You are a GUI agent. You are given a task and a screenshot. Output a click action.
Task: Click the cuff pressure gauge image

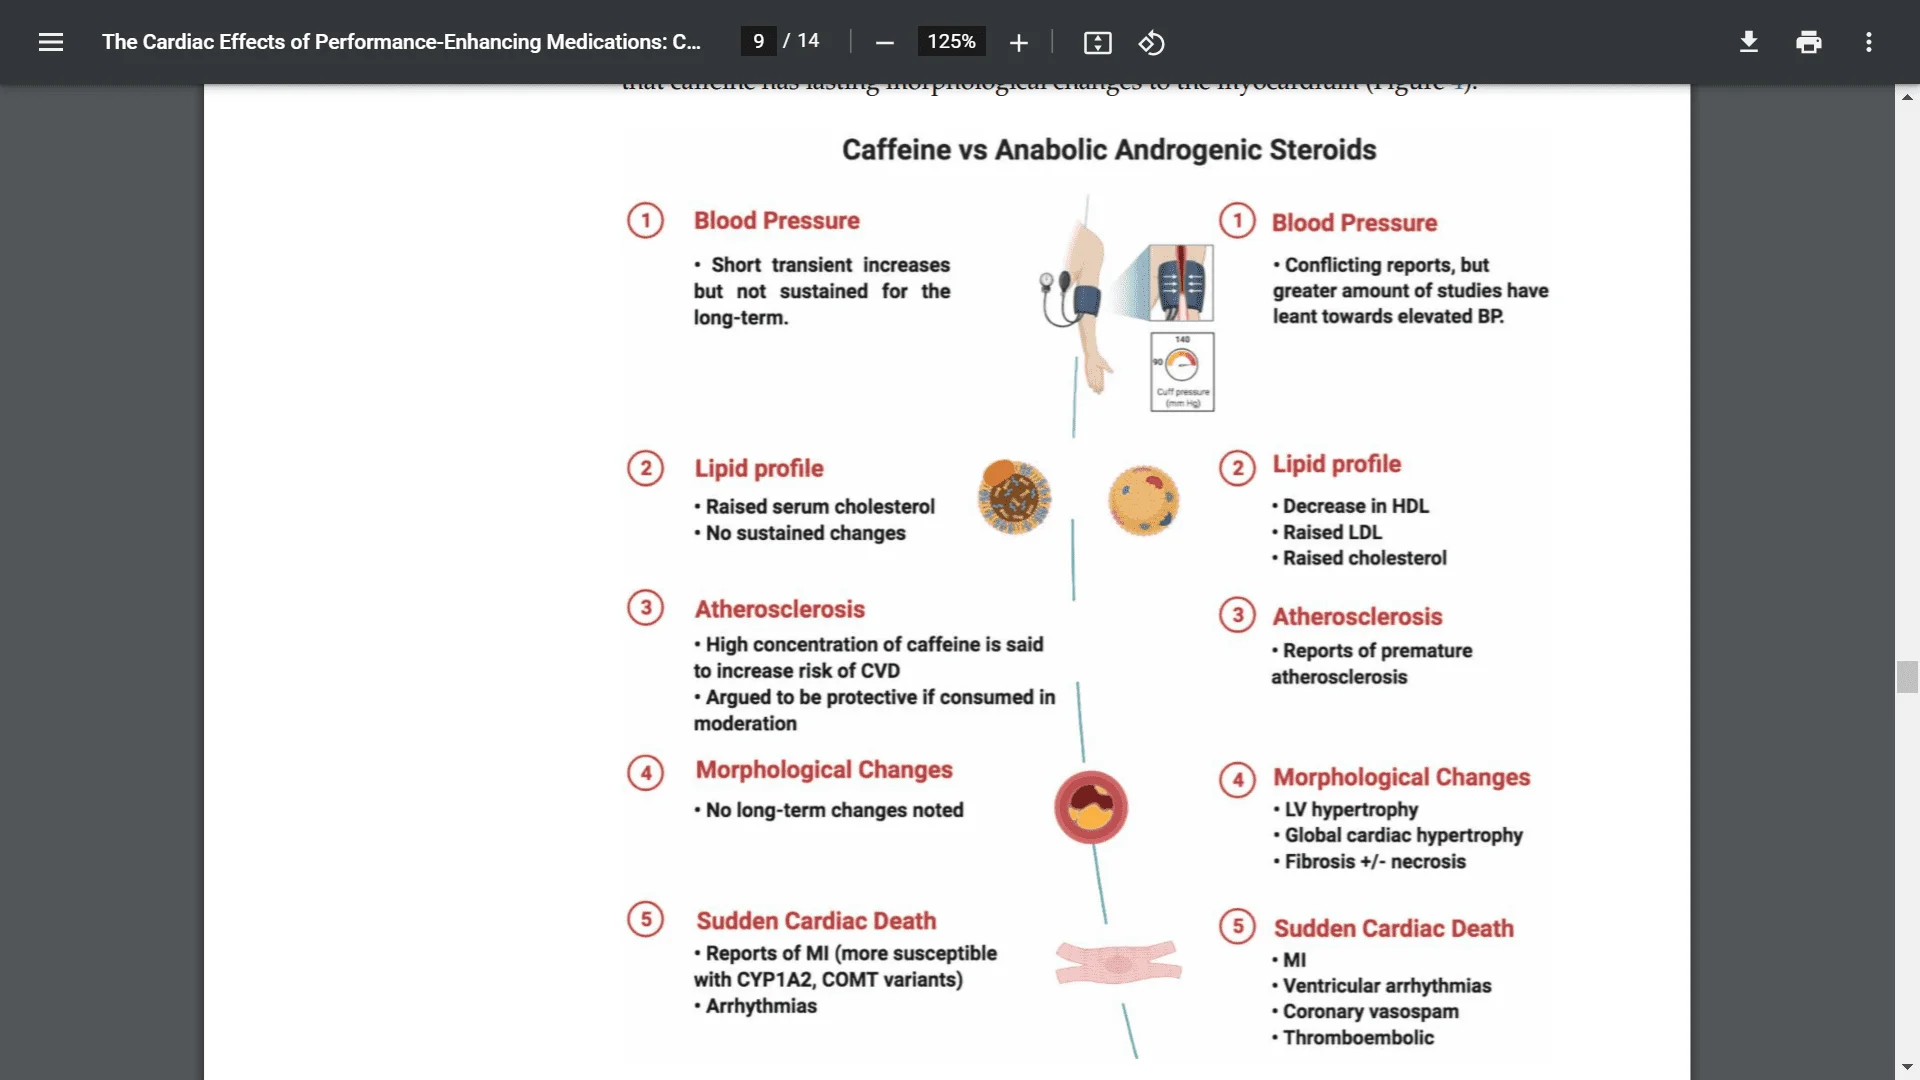click(x=1182, y=371)
